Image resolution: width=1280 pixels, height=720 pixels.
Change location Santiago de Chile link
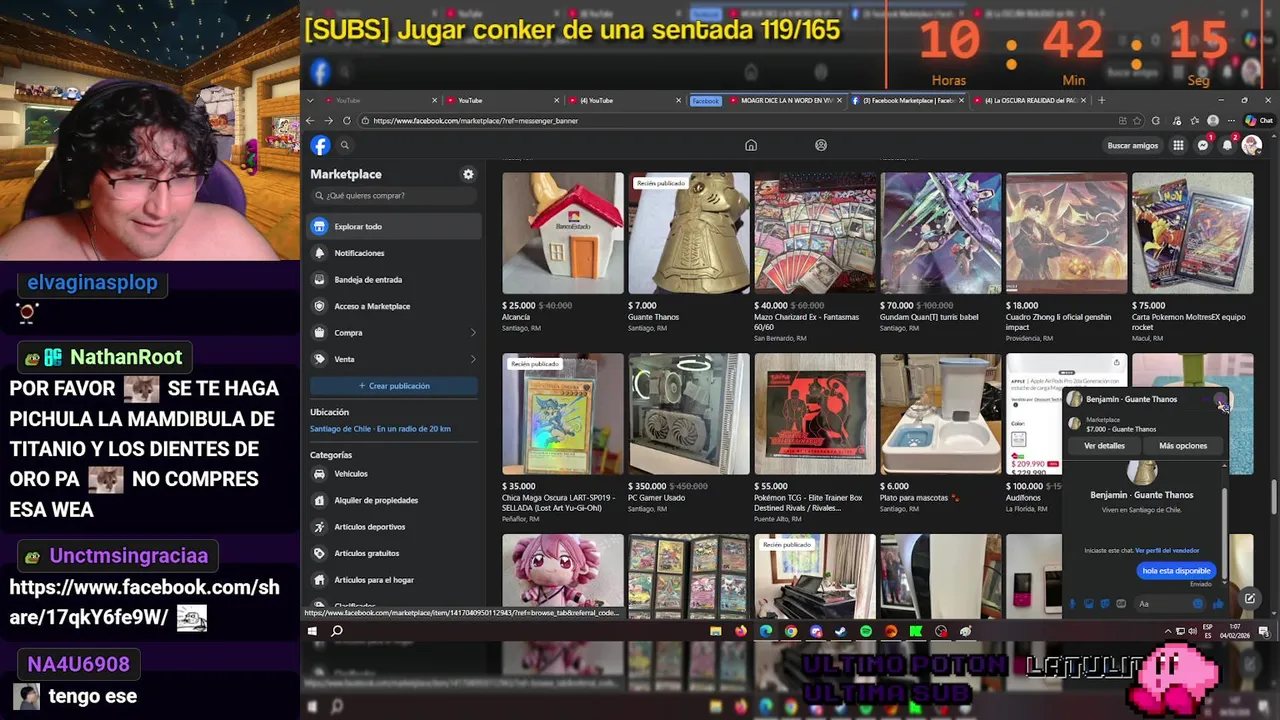[x=380, y=429]
